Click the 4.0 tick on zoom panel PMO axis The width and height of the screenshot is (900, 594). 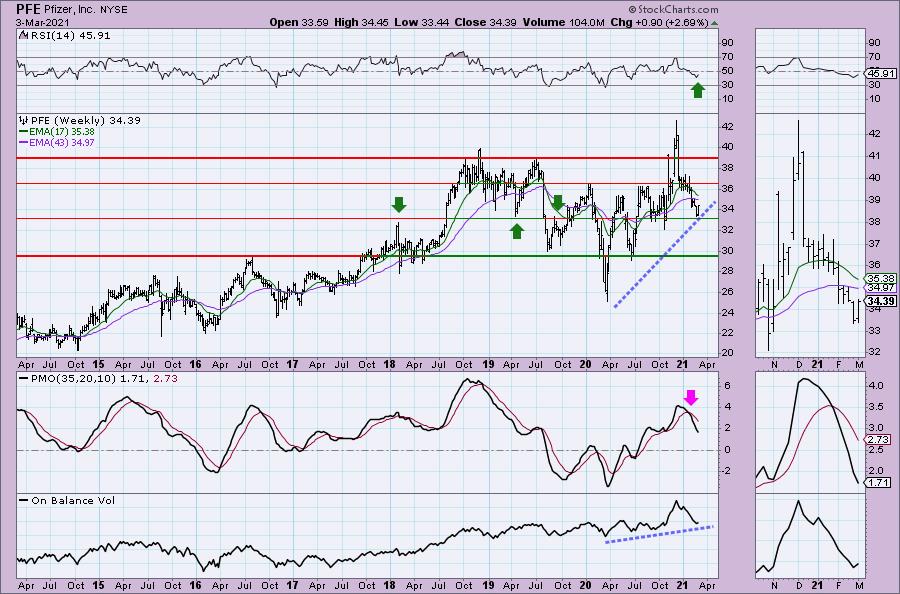point(876,386)
